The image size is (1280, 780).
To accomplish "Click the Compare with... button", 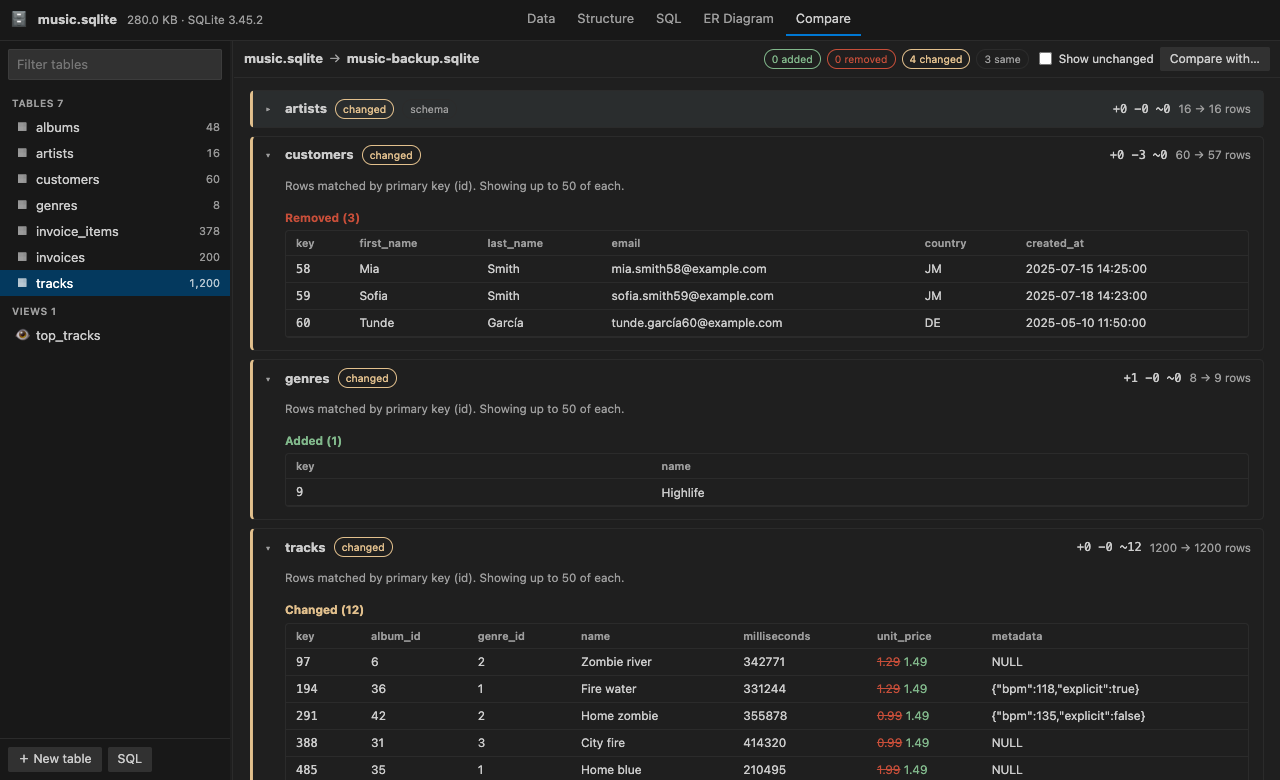I will (1214, 59).
